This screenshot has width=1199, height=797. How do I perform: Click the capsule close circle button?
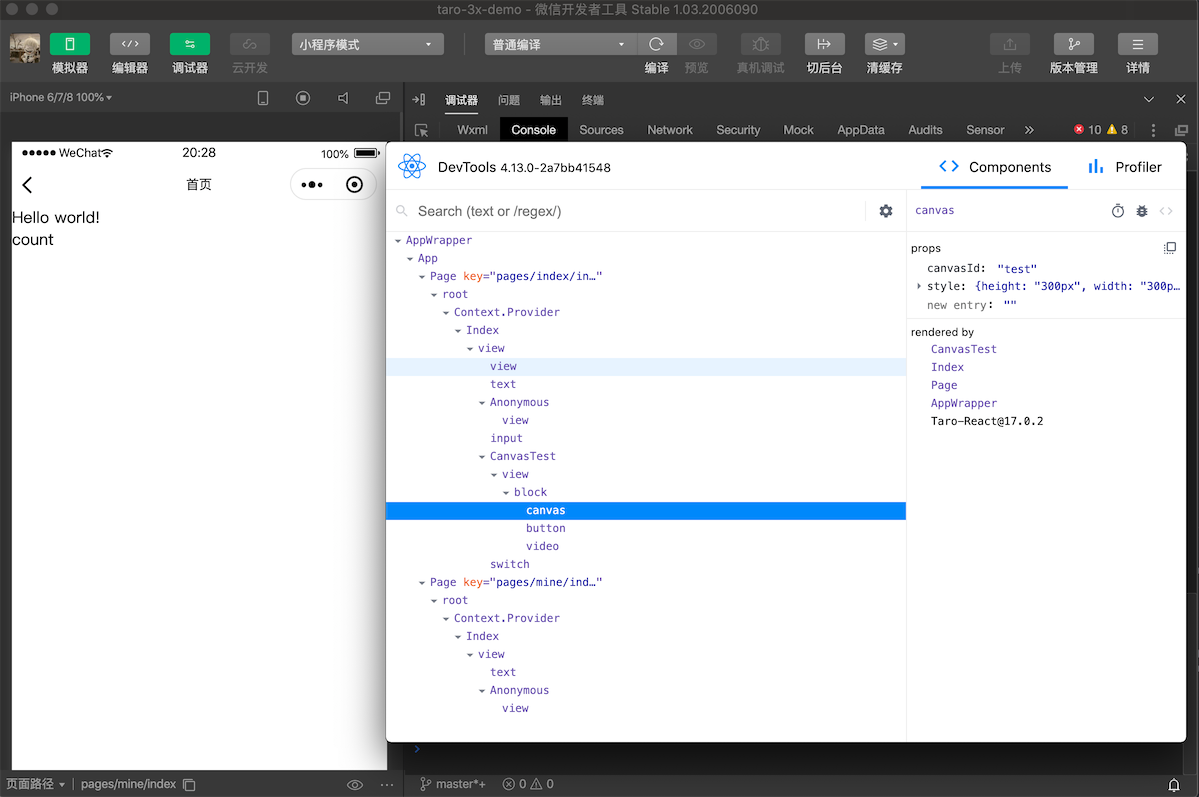click(x=354, y=185)
